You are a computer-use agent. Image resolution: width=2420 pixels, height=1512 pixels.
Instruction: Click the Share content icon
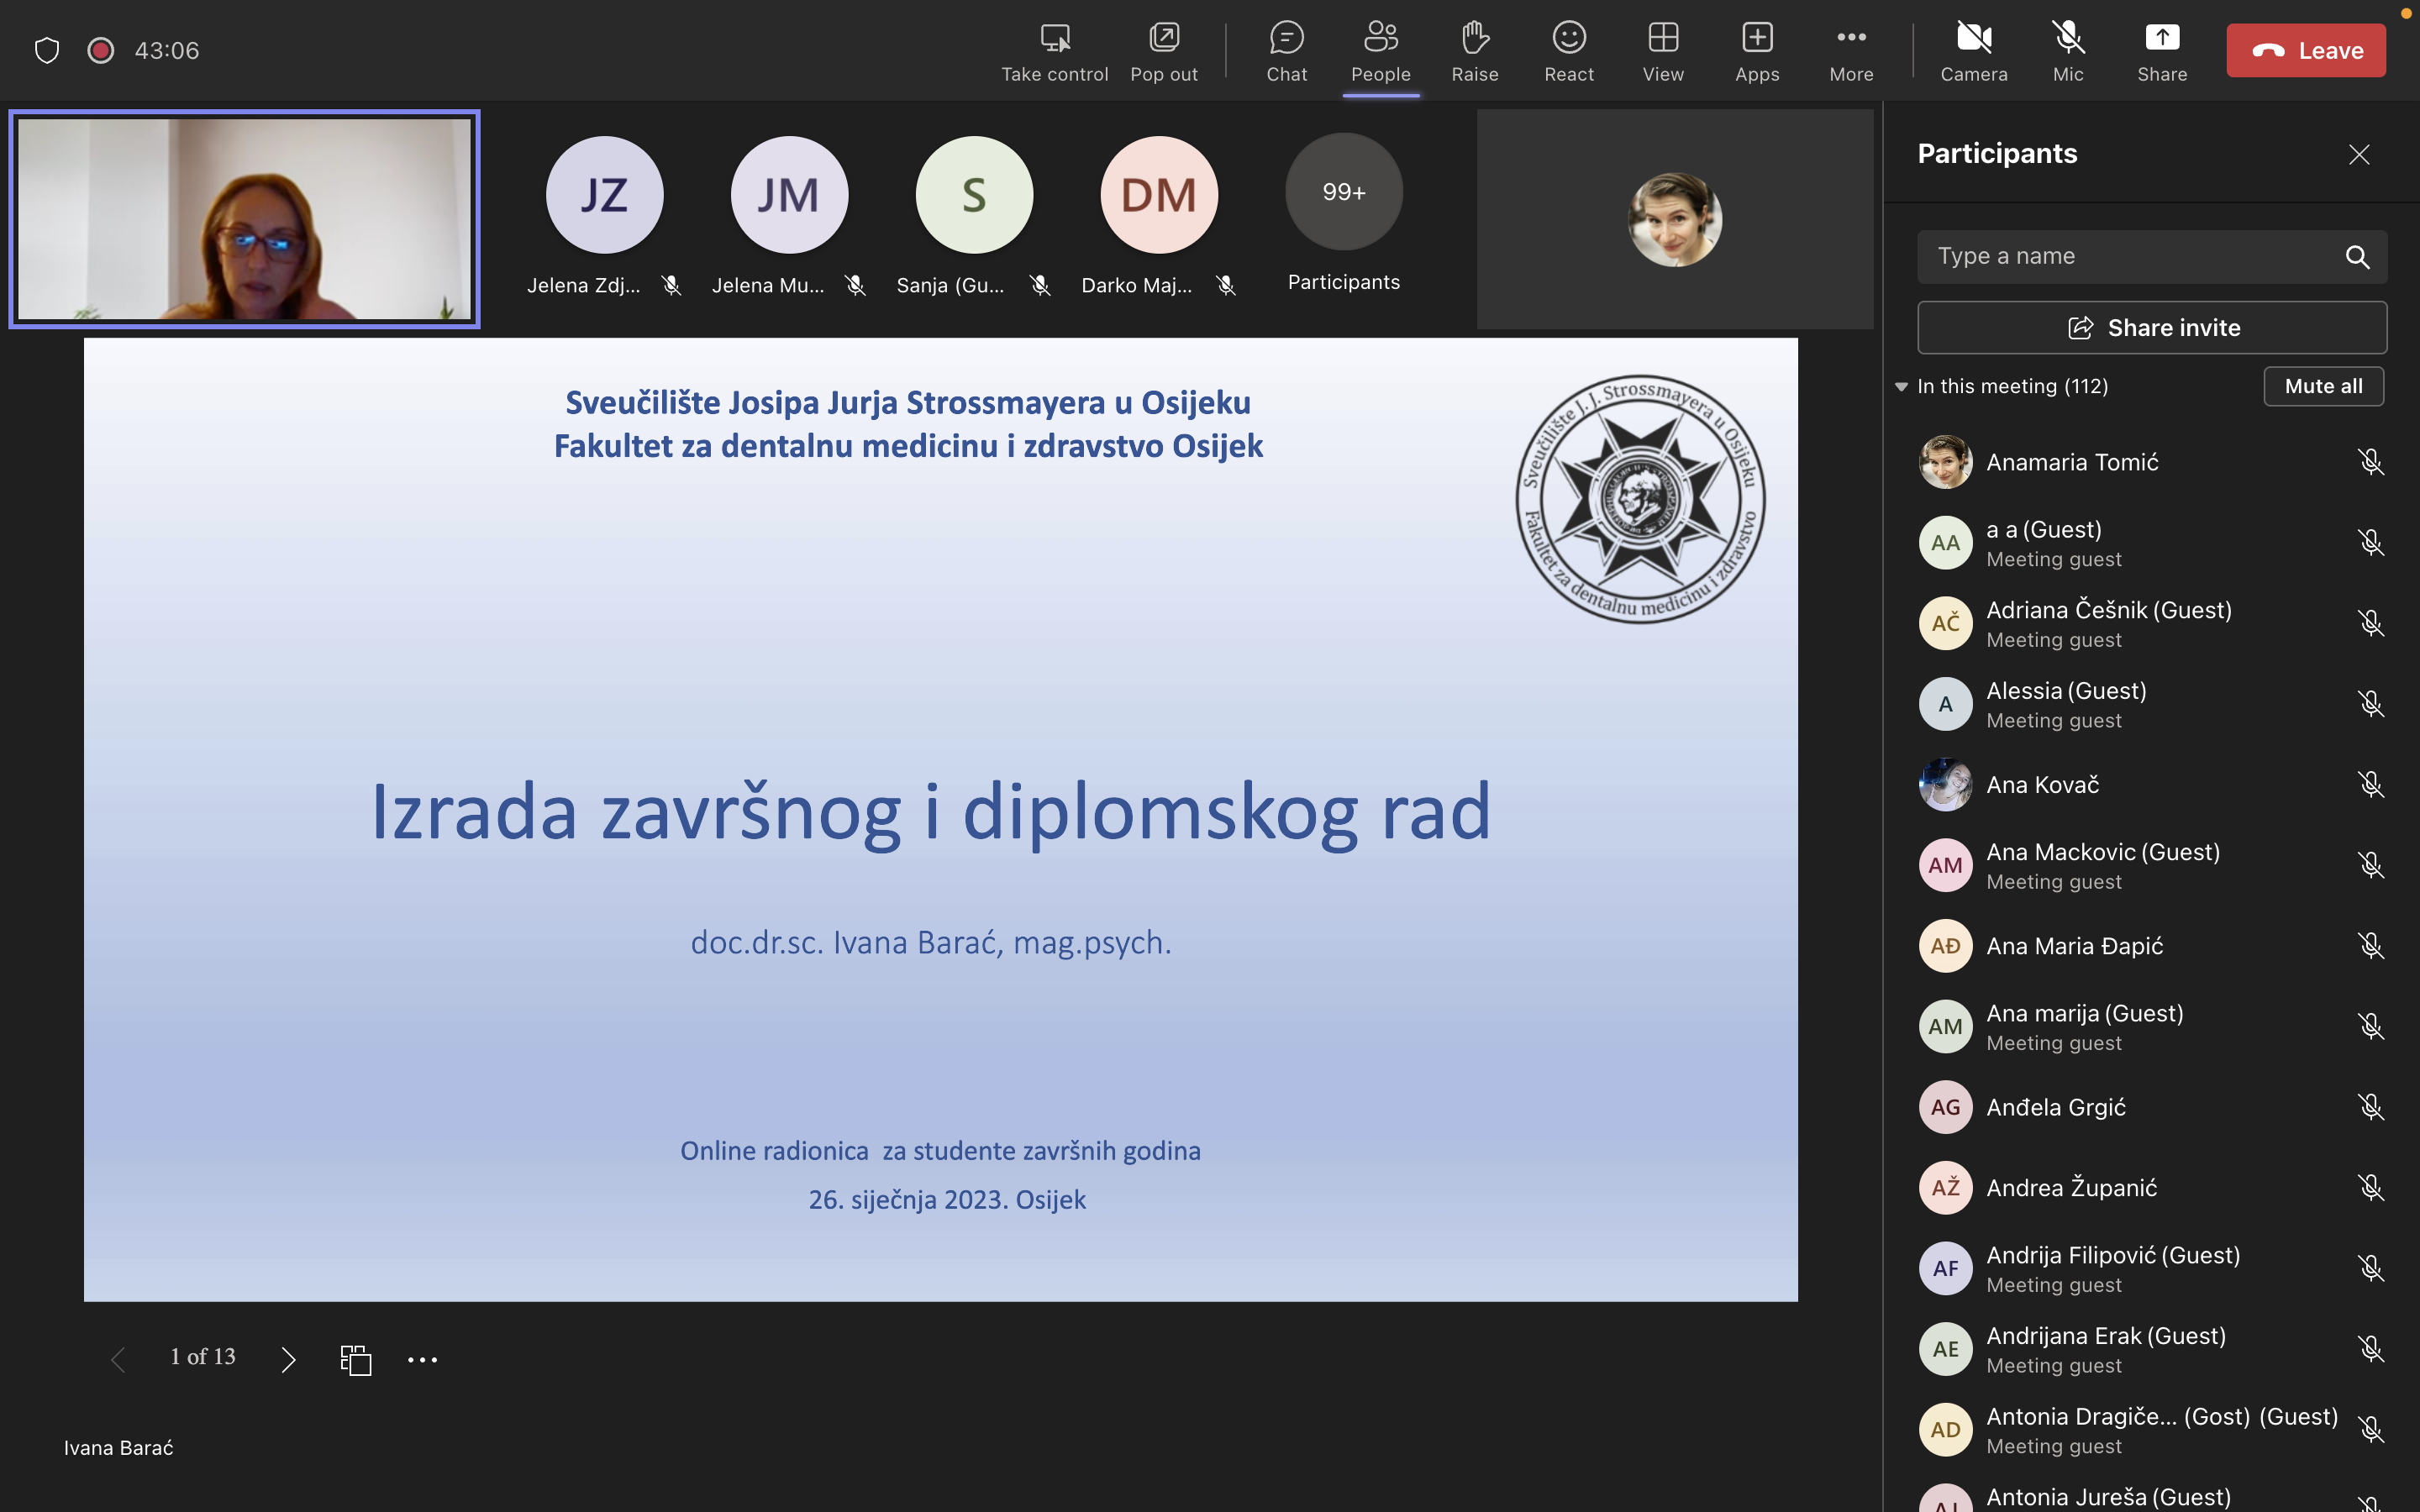[2161, 50]
